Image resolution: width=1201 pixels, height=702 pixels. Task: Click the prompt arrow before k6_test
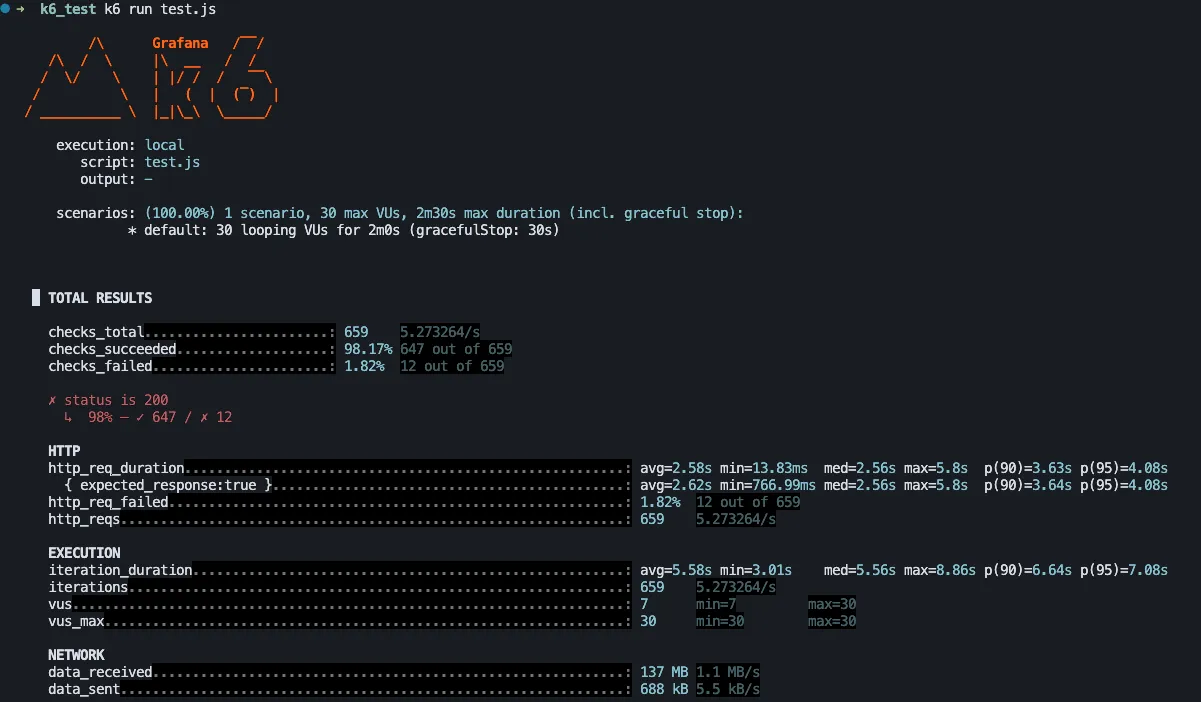pos(20,9)
